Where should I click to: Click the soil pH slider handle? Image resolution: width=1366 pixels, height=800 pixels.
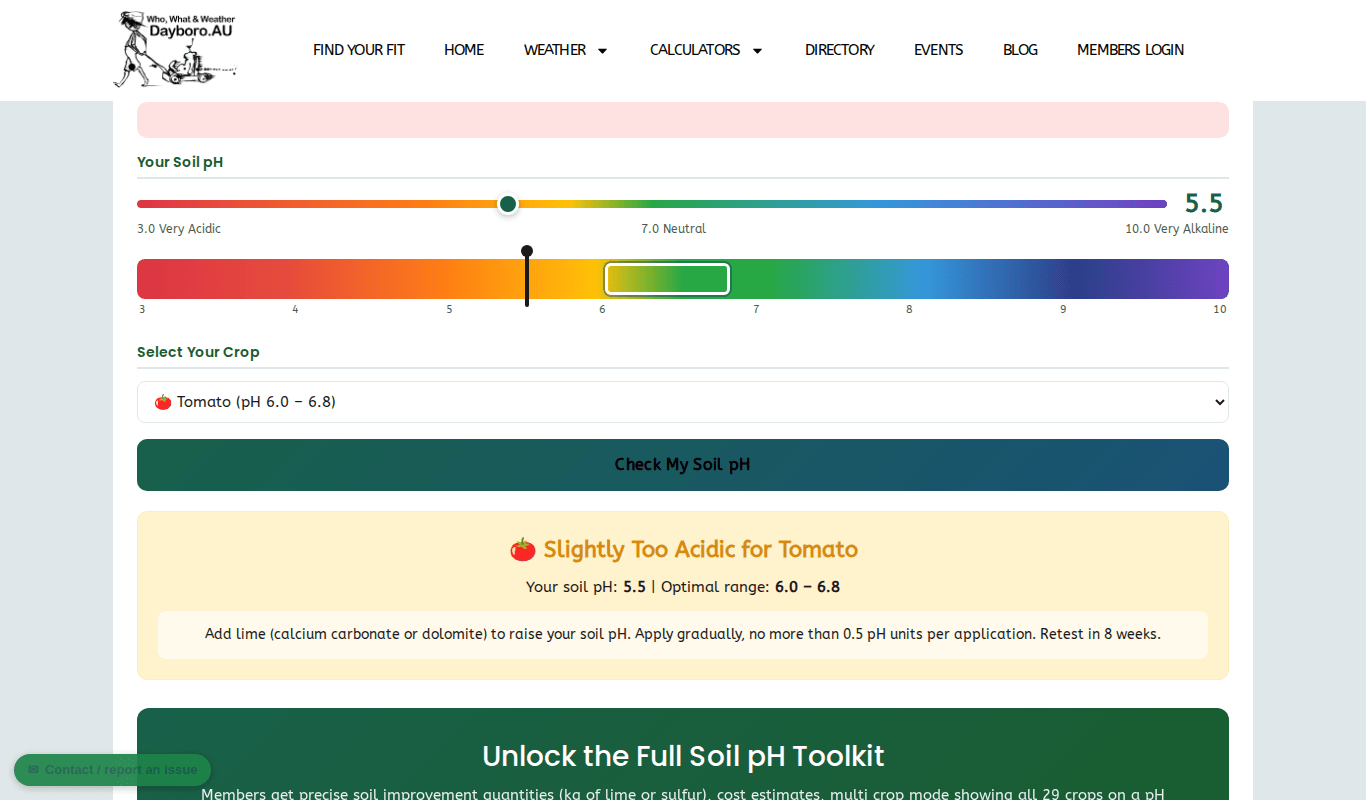pyautogui.click(x=508, y=204)
